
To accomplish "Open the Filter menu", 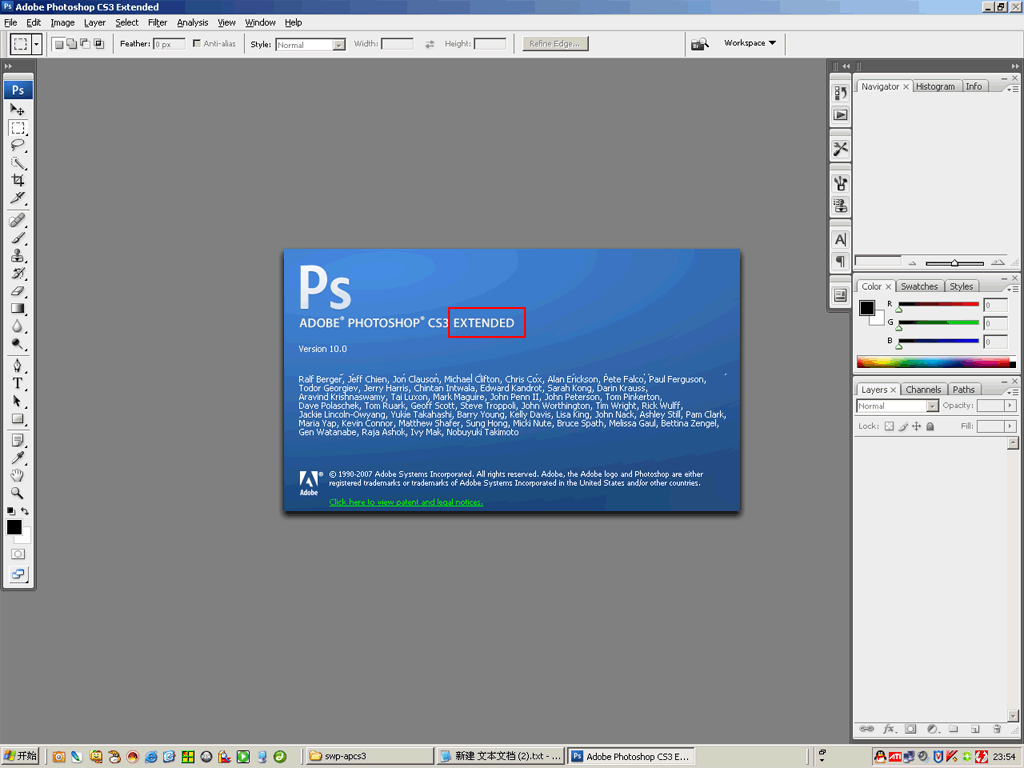I will coord(157,22).
